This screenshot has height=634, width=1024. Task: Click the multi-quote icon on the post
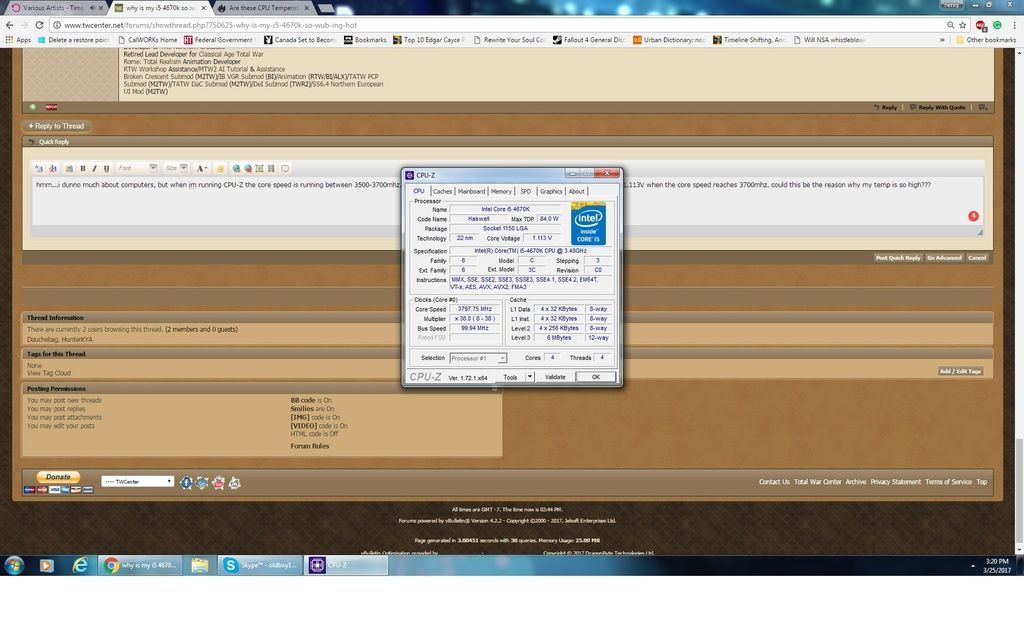click(983, 107)
